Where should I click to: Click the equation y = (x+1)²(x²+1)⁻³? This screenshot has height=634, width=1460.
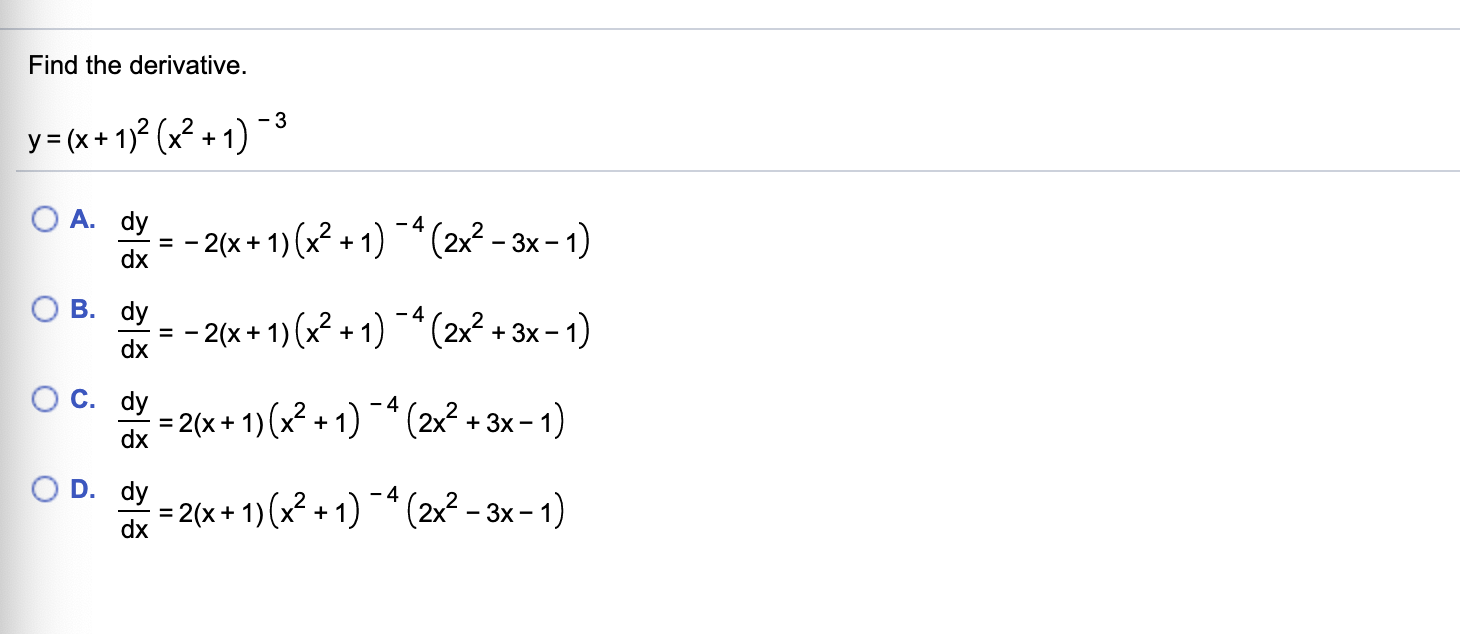pos(155,130)
